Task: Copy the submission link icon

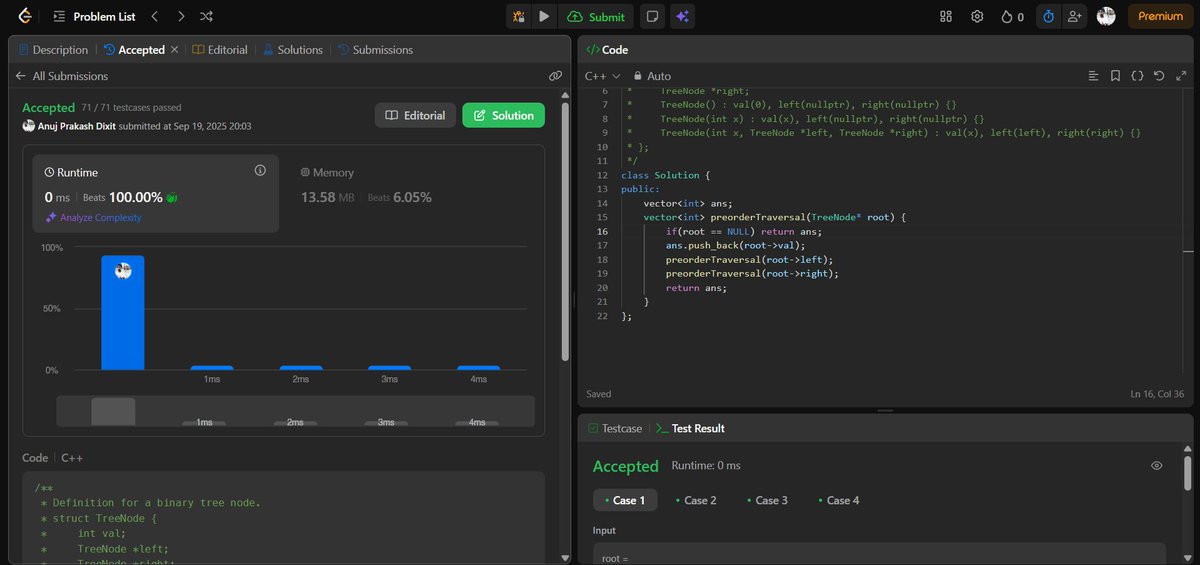Action: click(555, 76)
